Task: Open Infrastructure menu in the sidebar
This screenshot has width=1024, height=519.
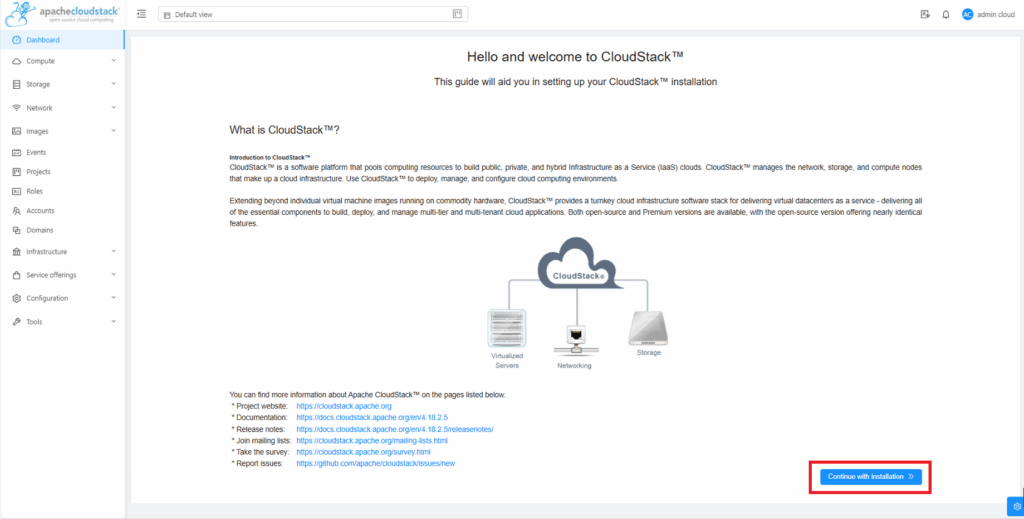Action: pos(62,252)
